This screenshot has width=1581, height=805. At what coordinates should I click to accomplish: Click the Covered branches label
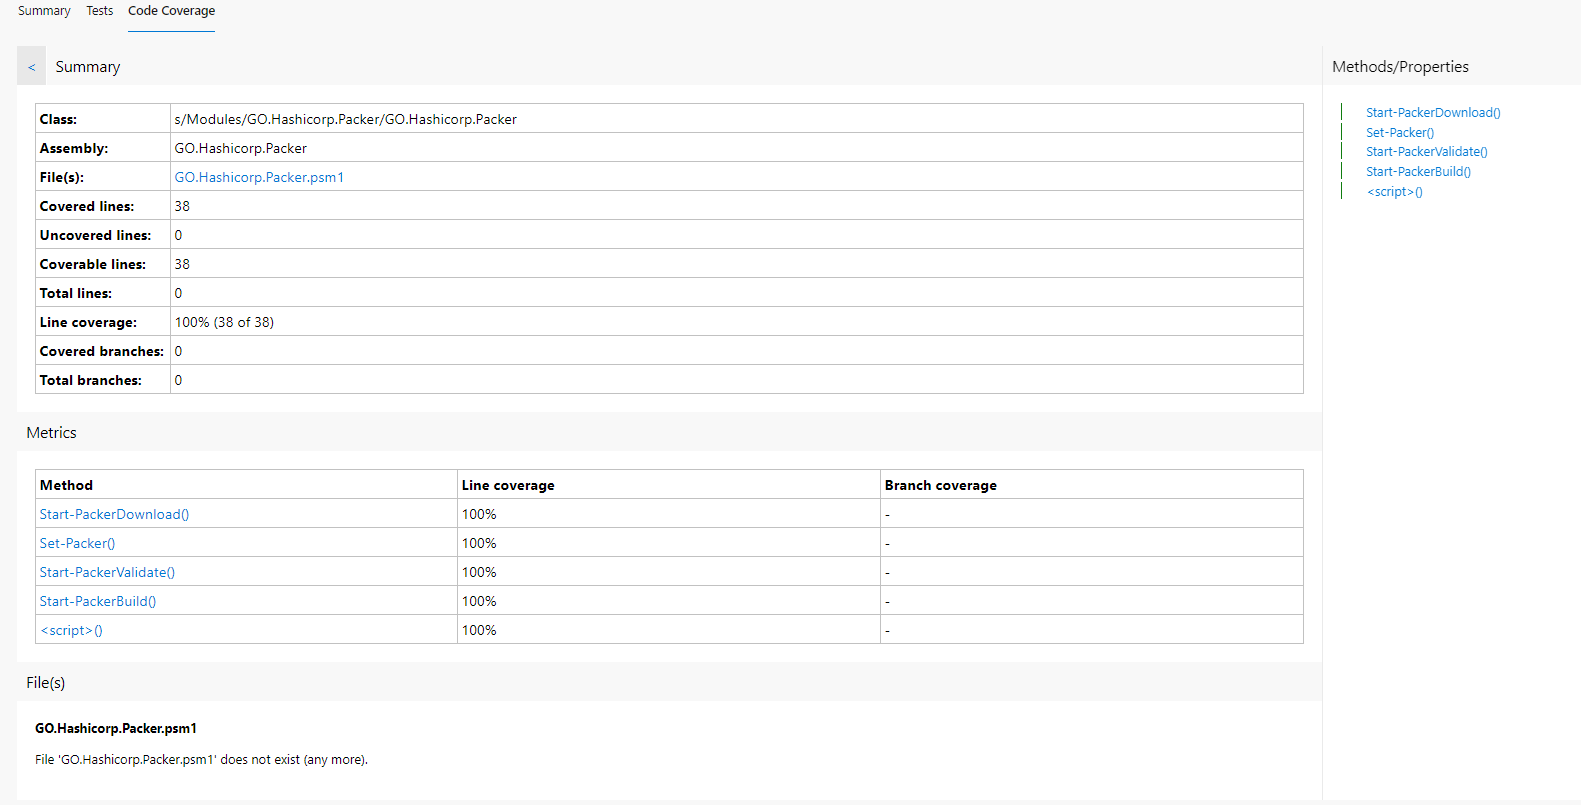pos(102,351)
